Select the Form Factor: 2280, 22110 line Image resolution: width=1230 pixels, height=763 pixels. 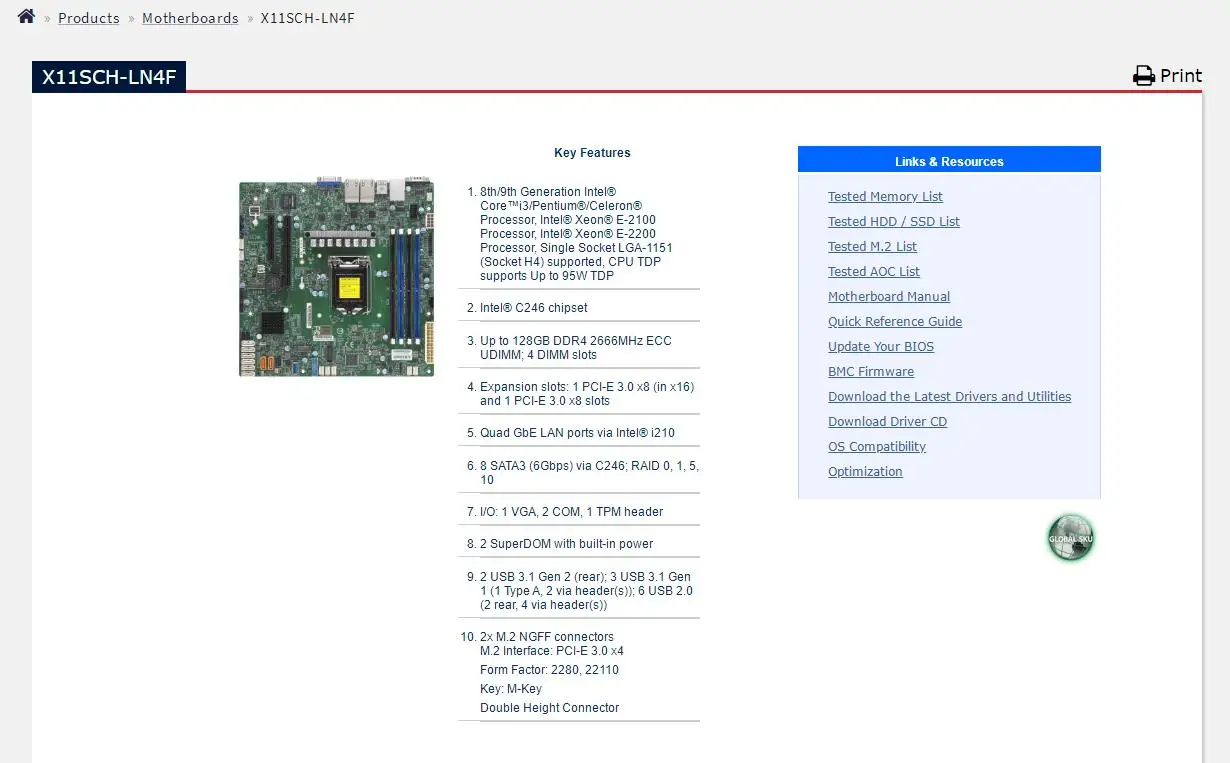click(549, 670)
